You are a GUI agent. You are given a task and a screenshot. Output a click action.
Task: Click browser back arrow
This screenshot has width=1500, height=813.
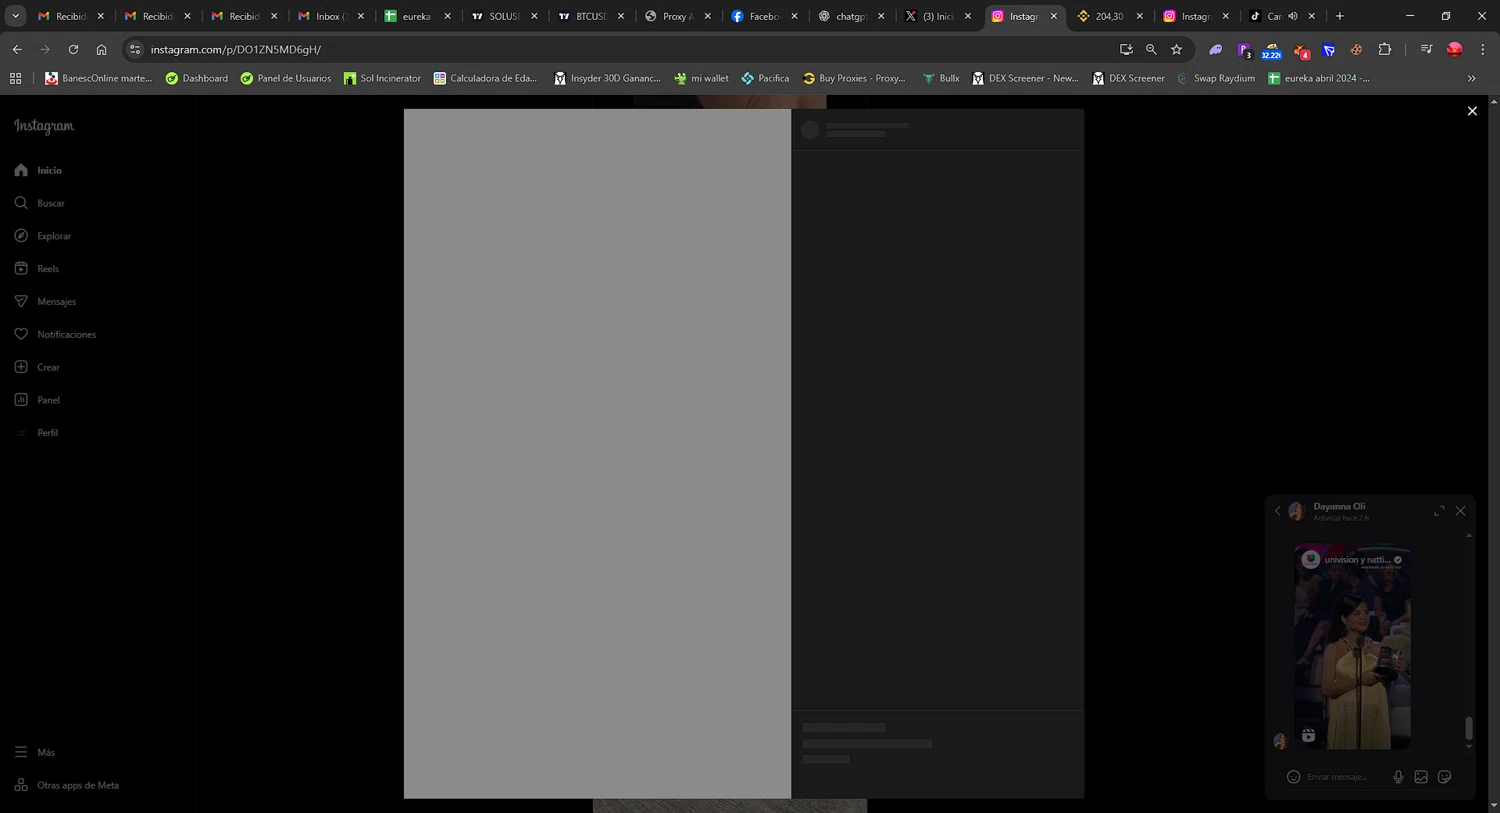click(17, 49)
